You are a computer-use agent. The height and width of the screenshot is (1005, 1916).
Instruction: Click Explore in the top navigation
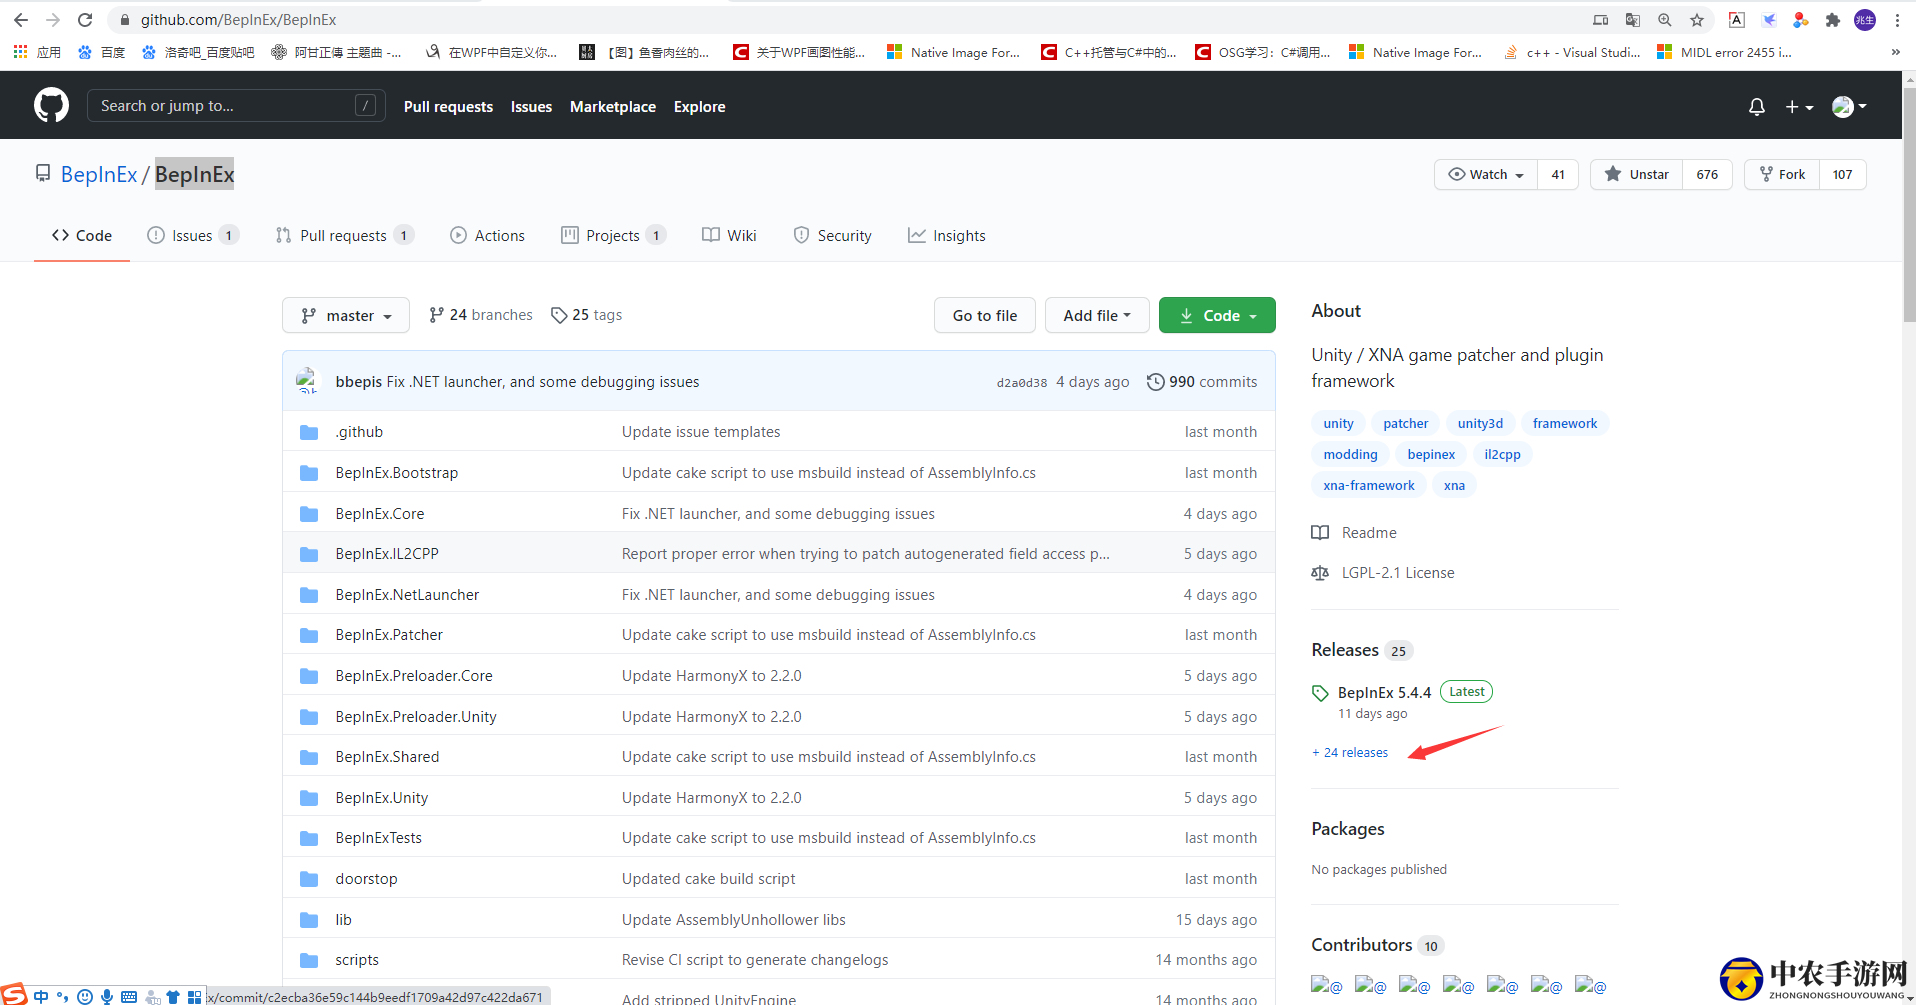point(699,107)
